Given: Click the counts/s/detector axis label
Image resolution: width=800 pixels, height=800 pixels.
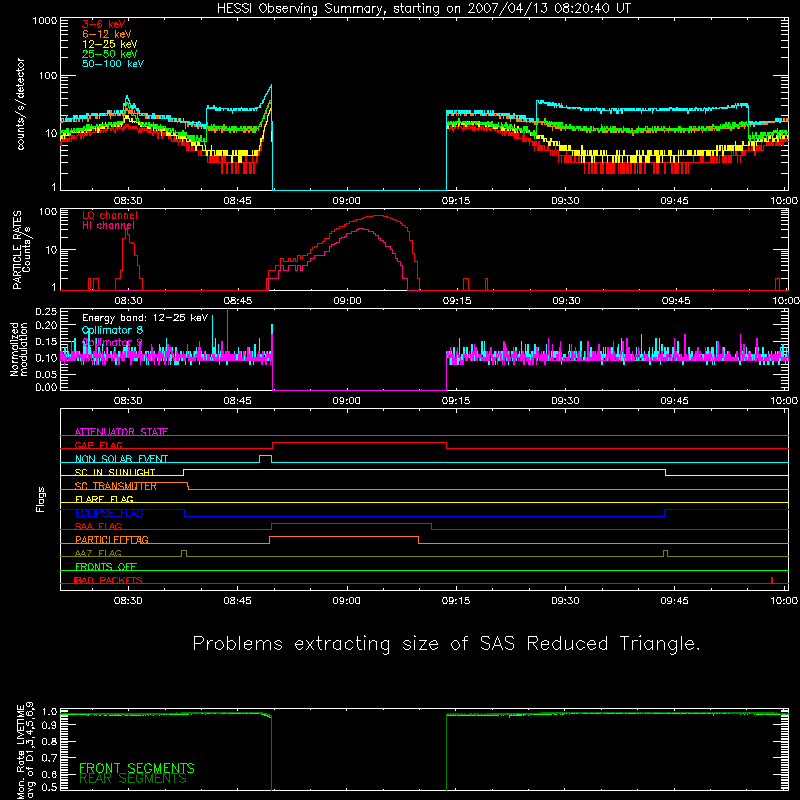Looking at the screenshot, I should (20, 104).
